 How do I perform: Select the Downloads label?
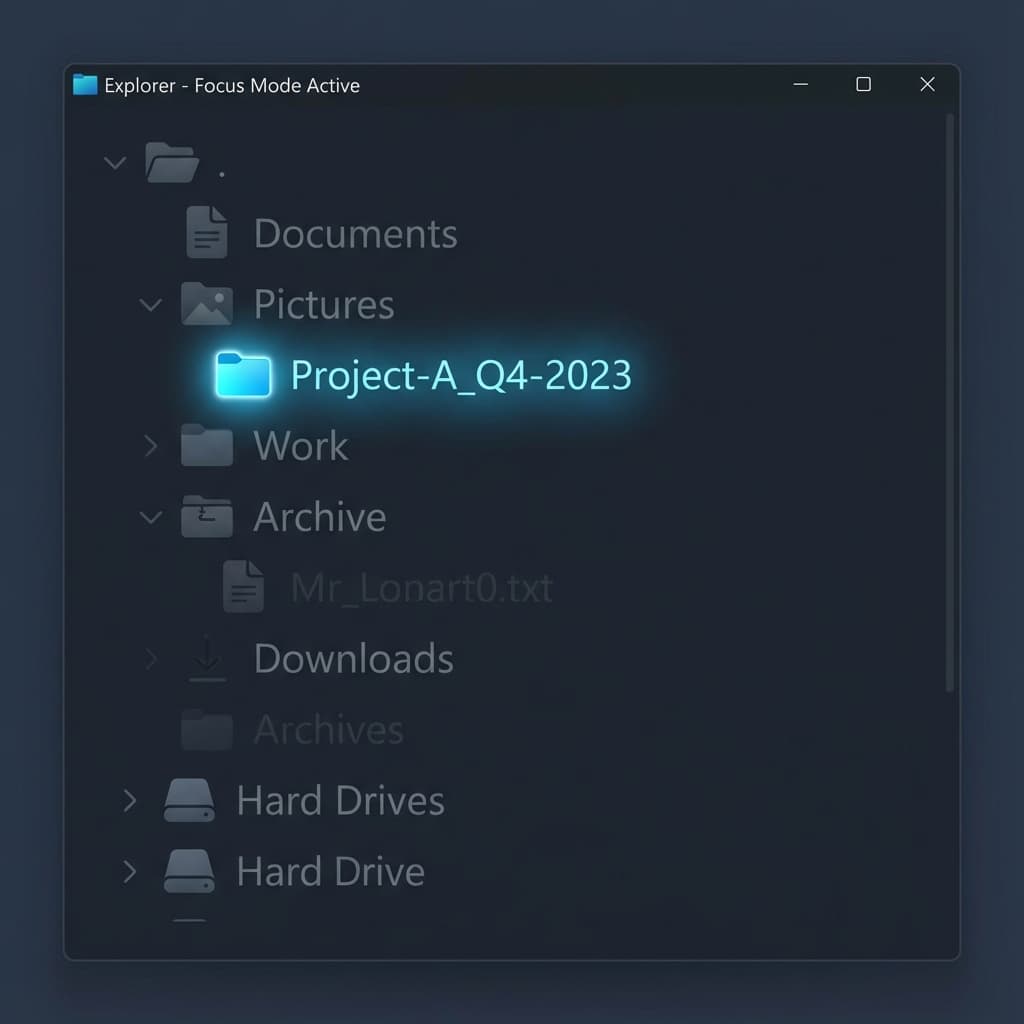[353, 658]
